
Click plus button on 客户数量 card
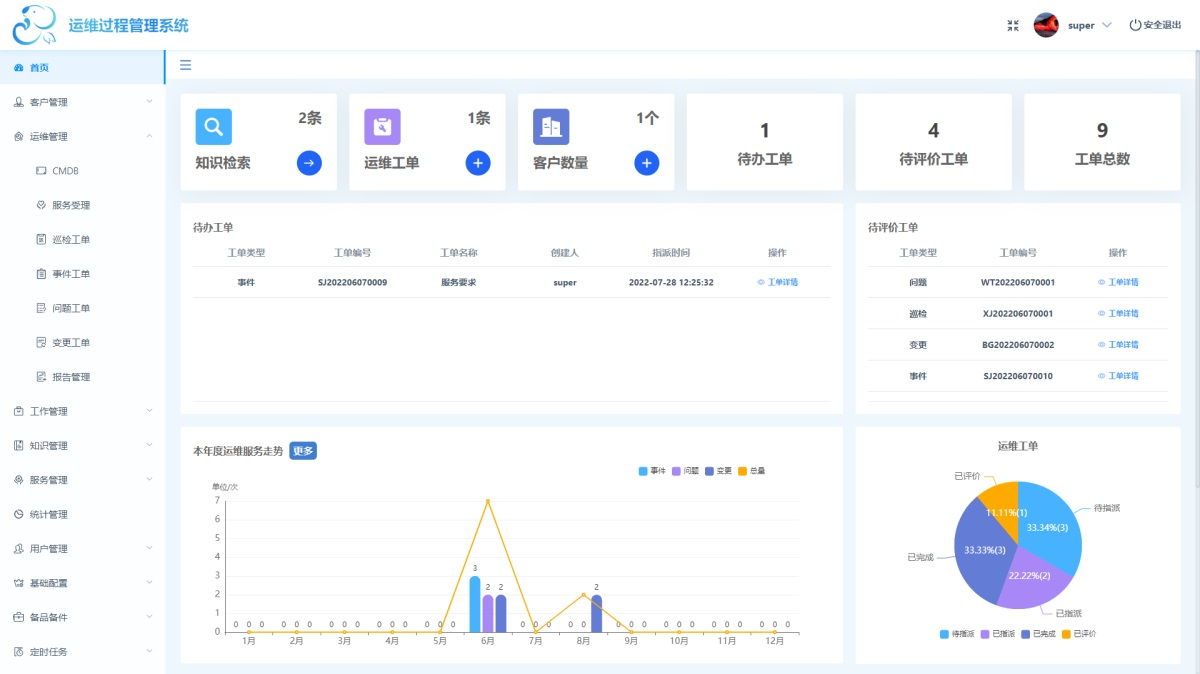647,163
